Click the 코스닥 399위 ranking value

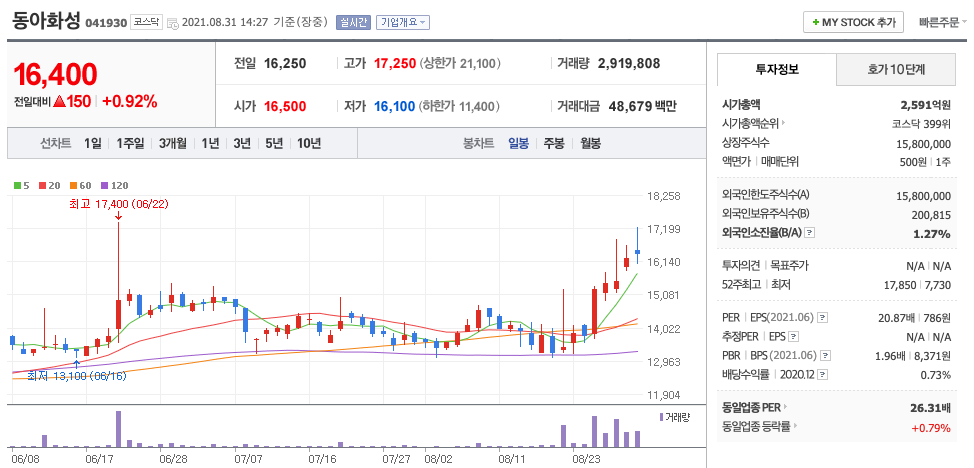[921, 123]
